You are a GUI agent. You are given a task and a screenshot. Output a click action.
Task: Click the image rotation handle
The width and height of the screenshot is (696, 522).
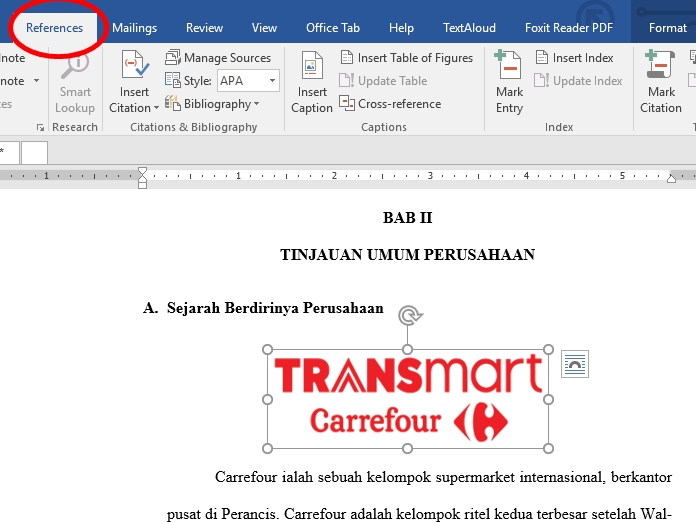pyautogui.click(x=409, y=316)
